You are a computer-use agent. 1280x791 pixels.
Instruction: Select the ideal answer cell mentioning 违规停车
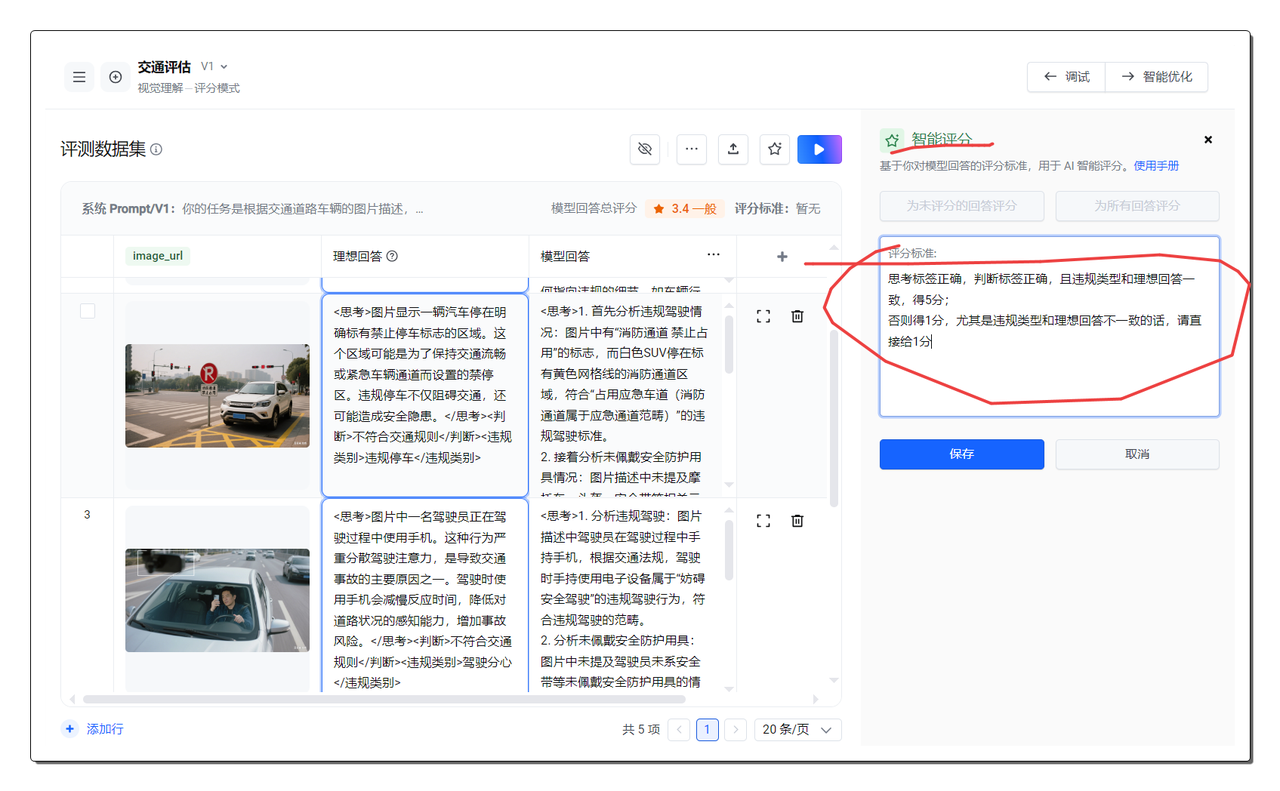[x=425, y=395]
